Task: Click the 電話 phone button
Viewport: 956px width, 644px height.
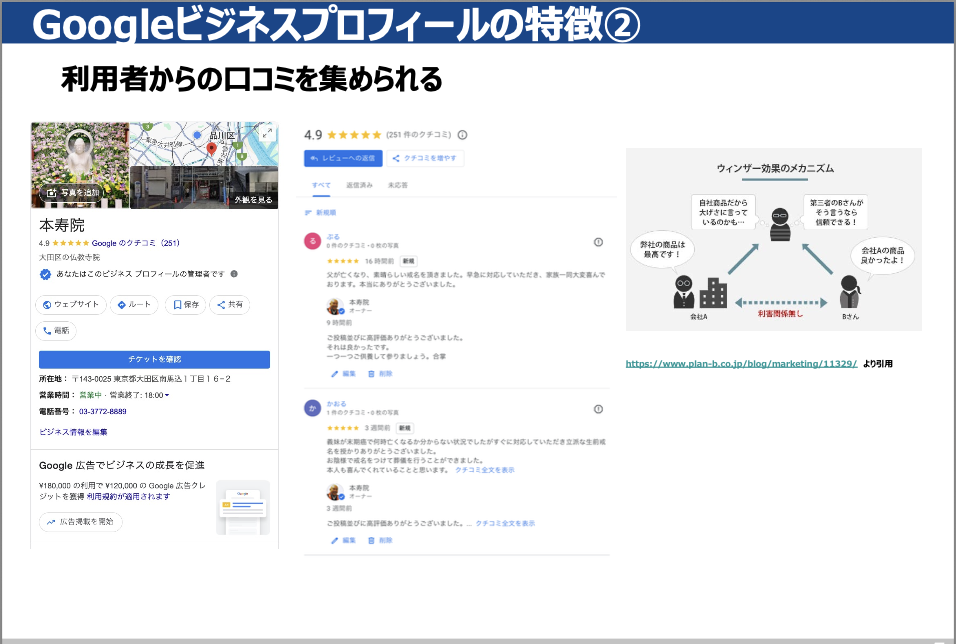Action: click(x=56, y=331)
